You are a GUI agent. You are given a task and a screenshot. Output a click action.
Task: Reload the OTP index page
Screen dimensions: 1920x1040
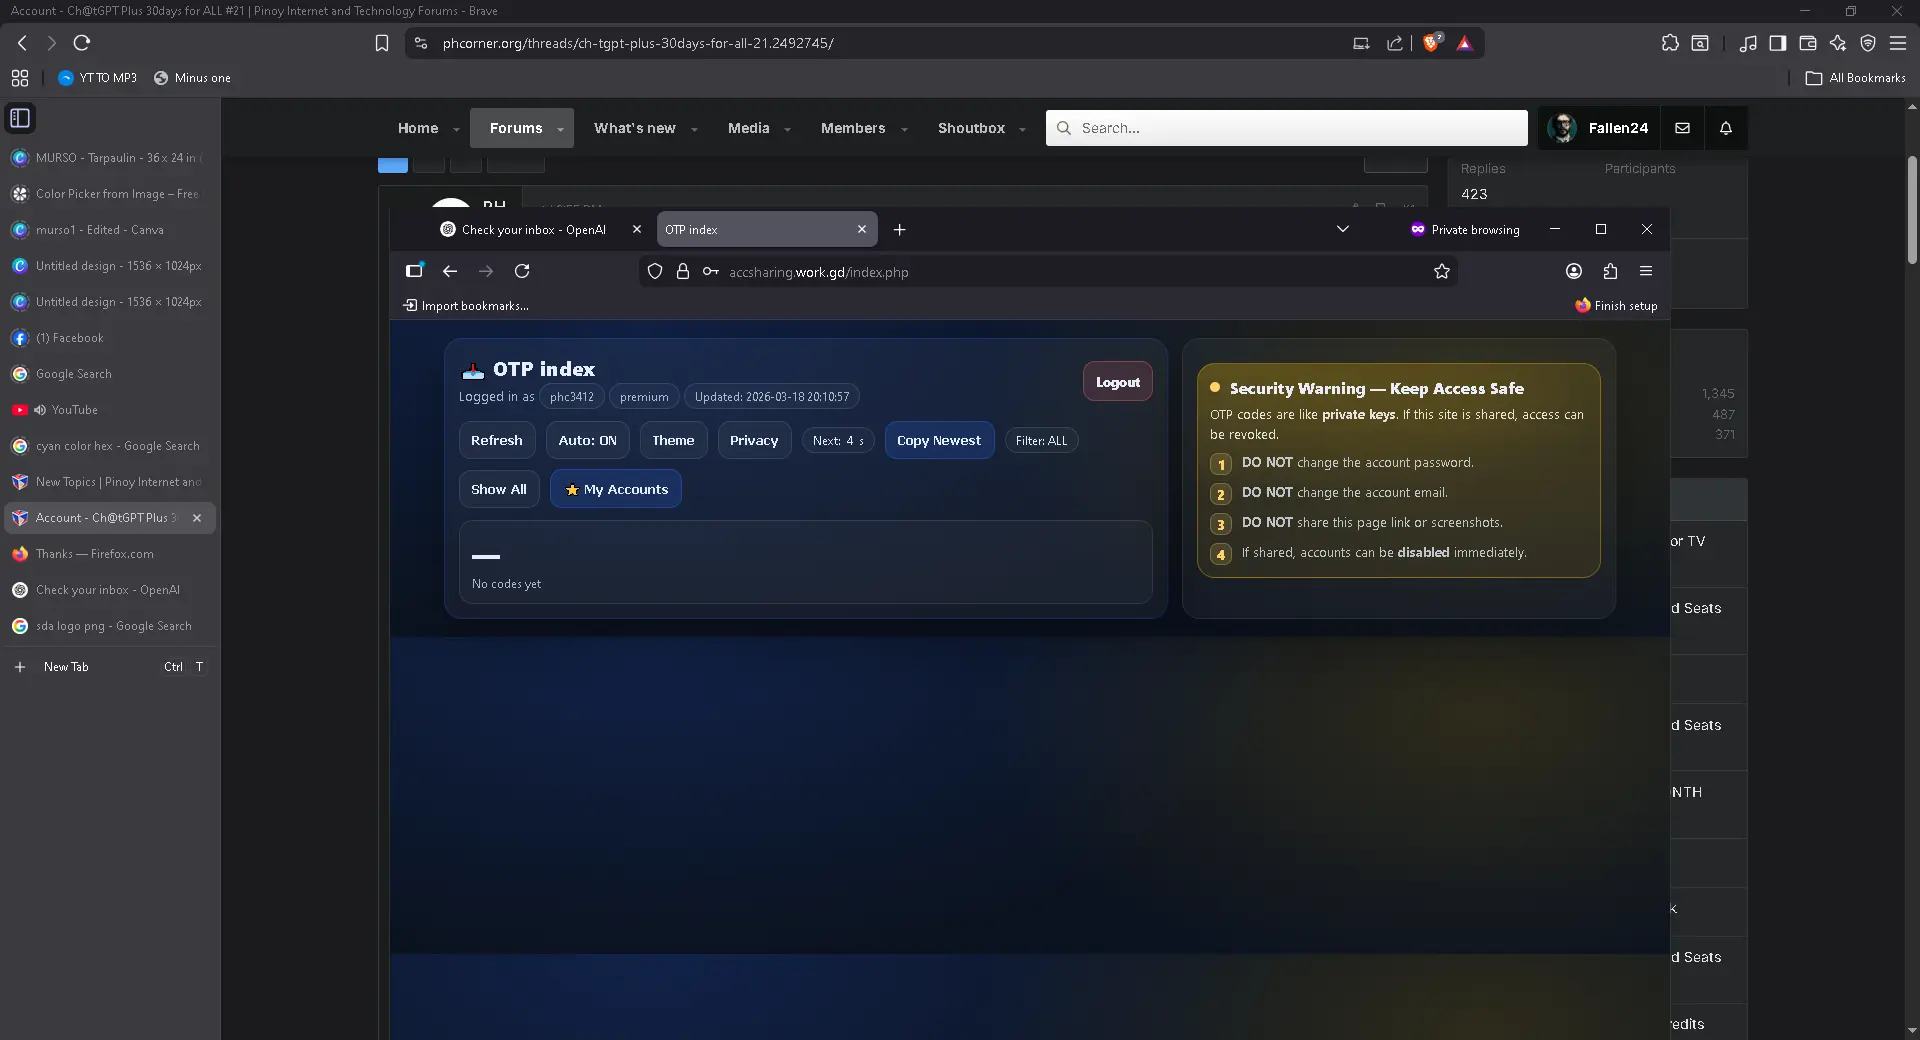522,271
